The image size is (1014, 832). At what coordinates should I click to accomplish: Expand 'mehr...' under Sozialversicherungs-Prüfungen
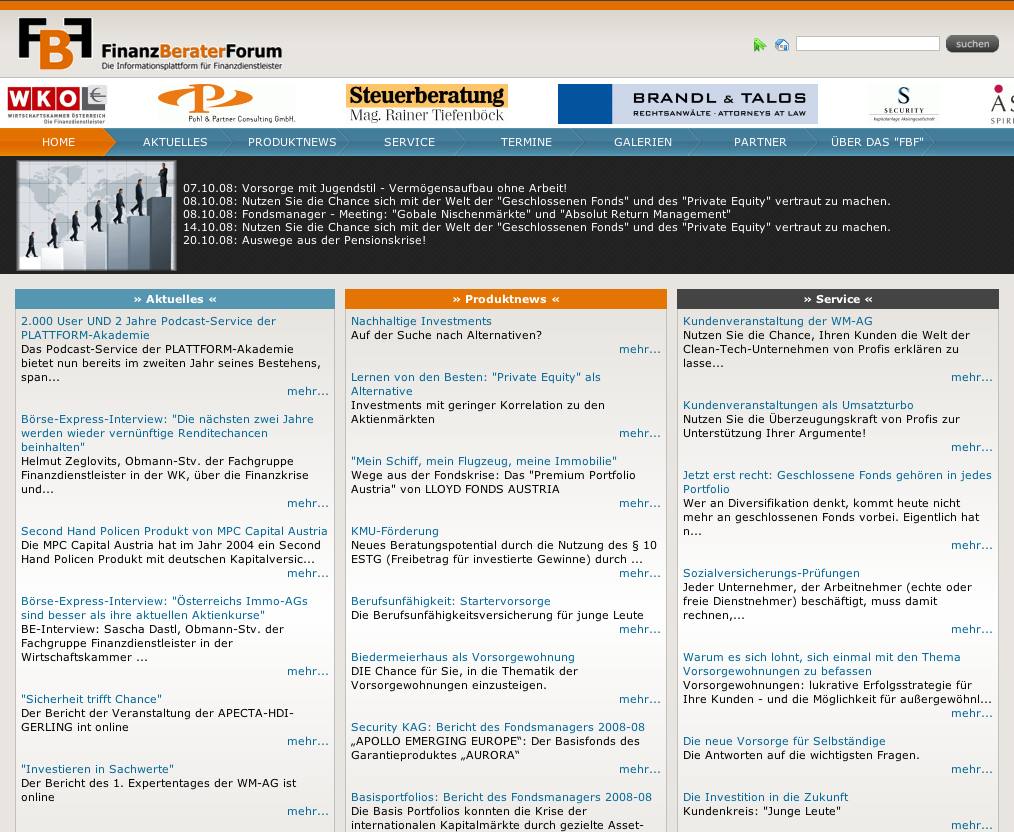(x=971, y=630)
